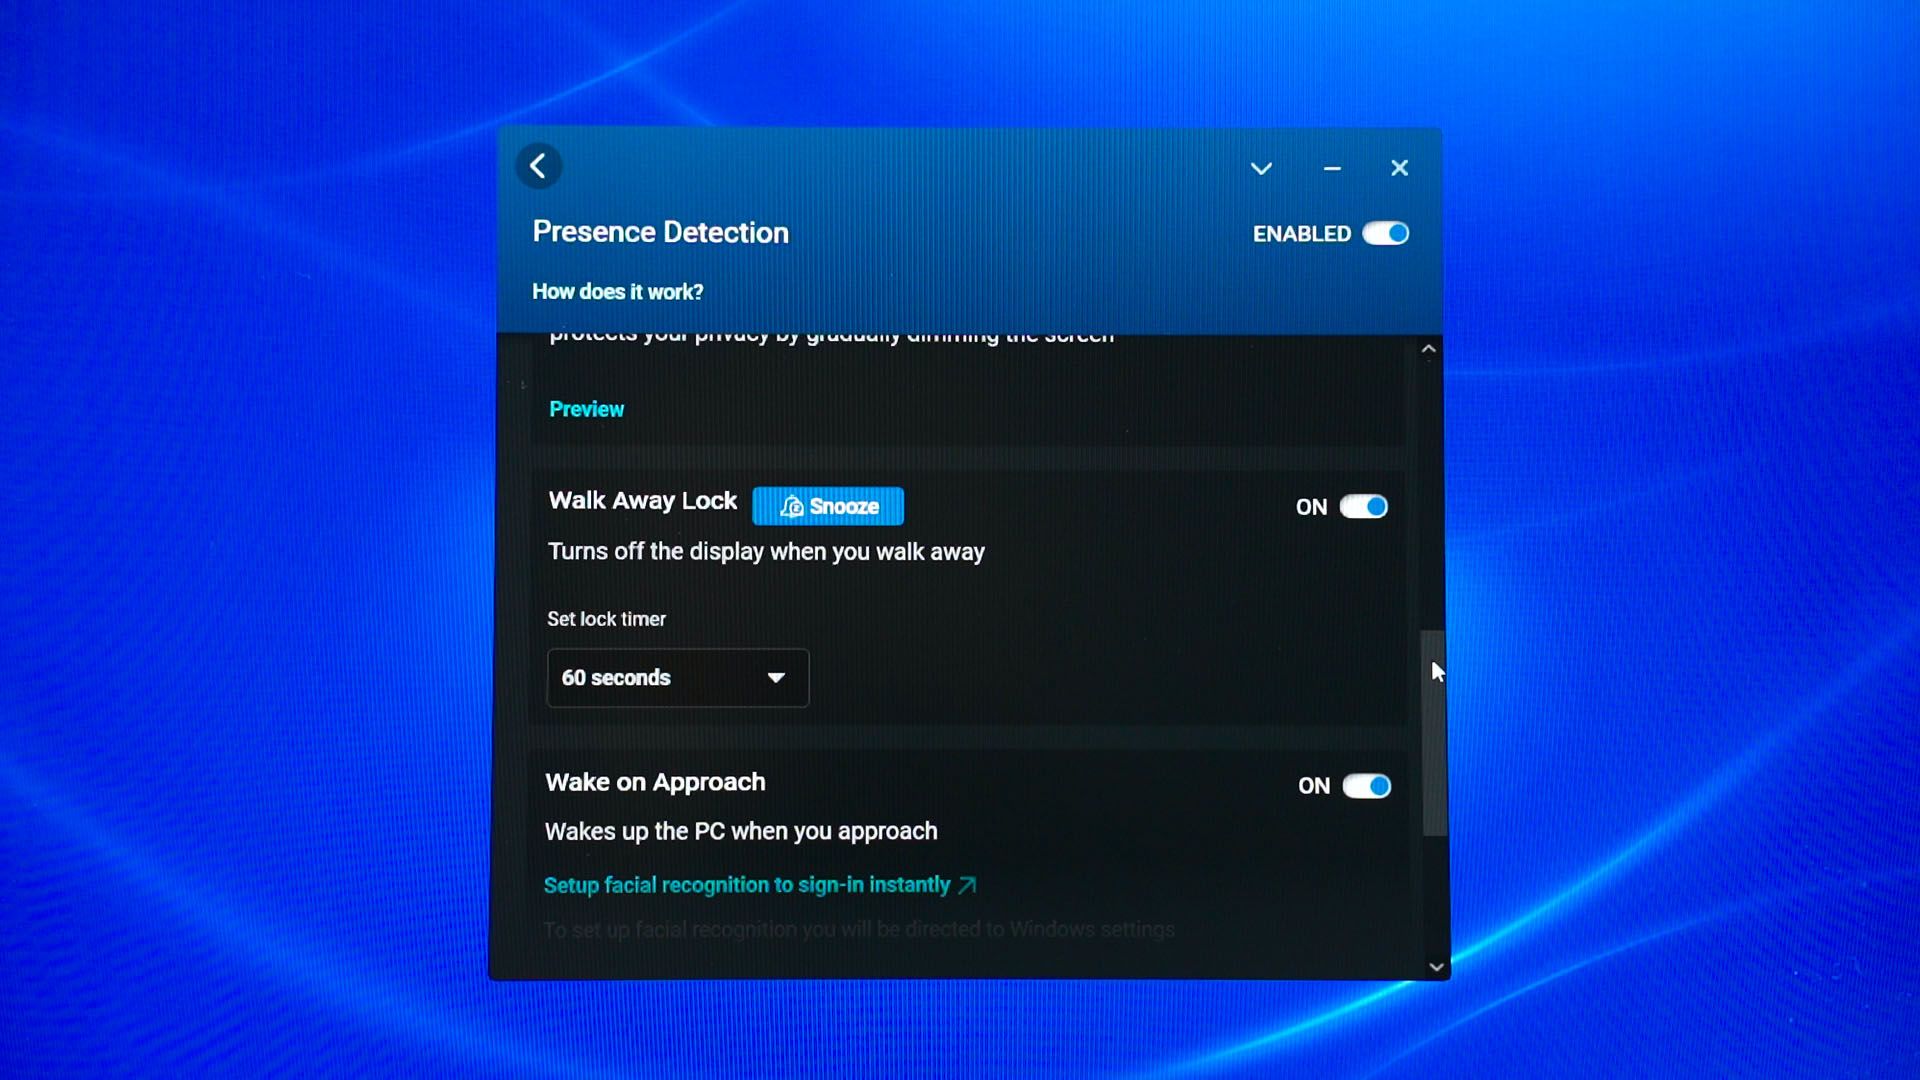Viewport: 1920px width, 1080px height.
Task: Open How does it work? help
Action: [618, 292]
